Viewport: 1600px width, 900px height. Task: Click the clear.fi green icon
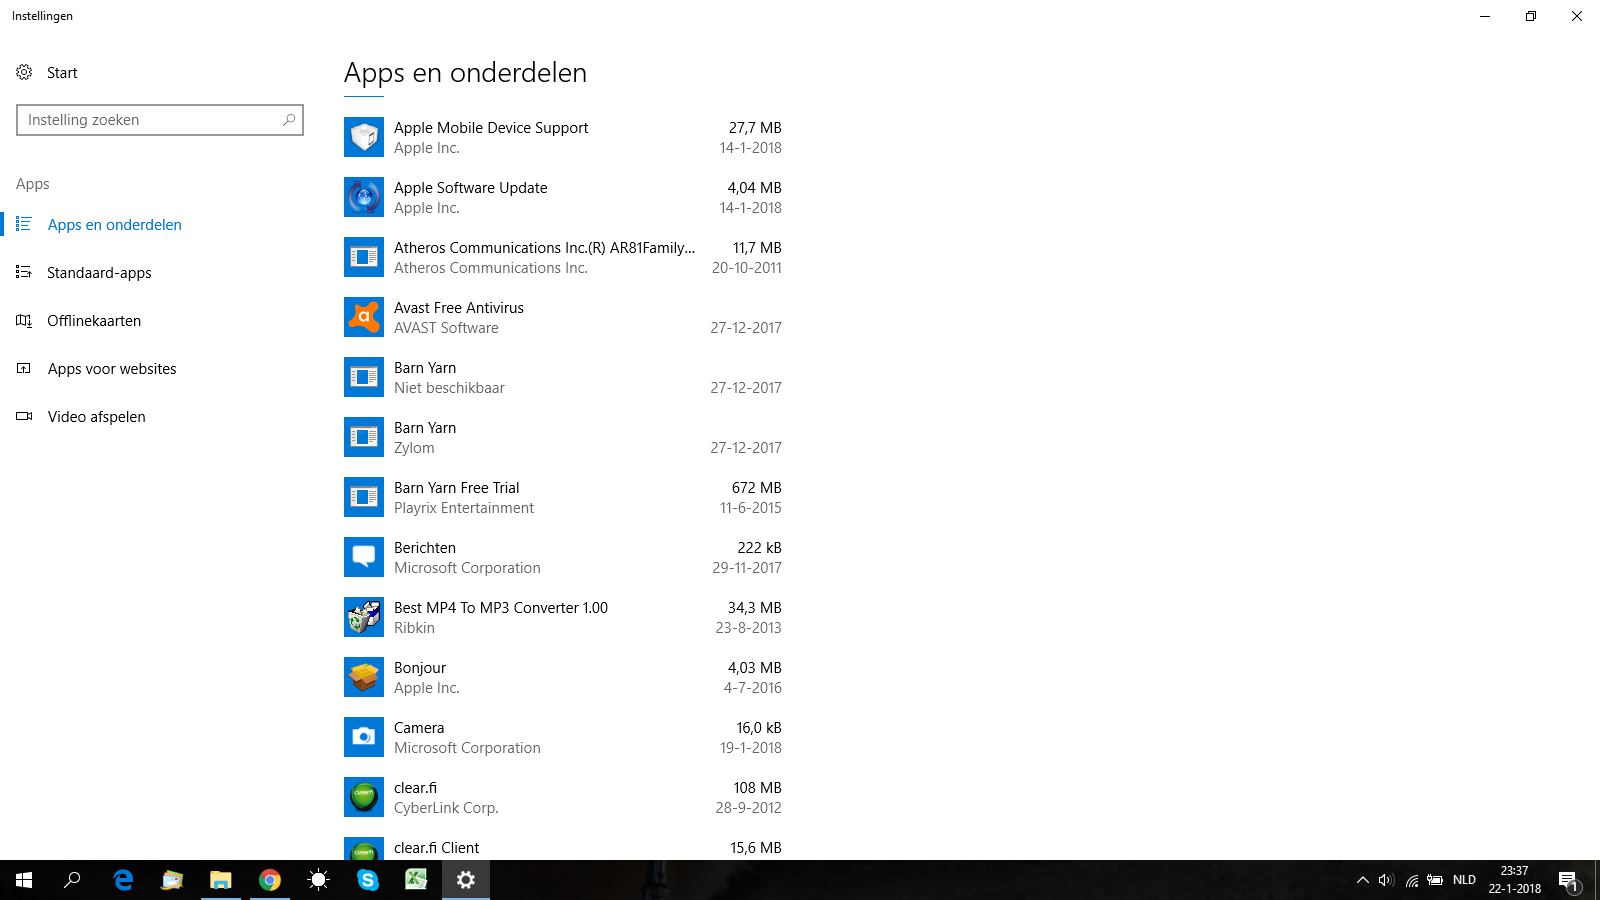coord(364,797)
